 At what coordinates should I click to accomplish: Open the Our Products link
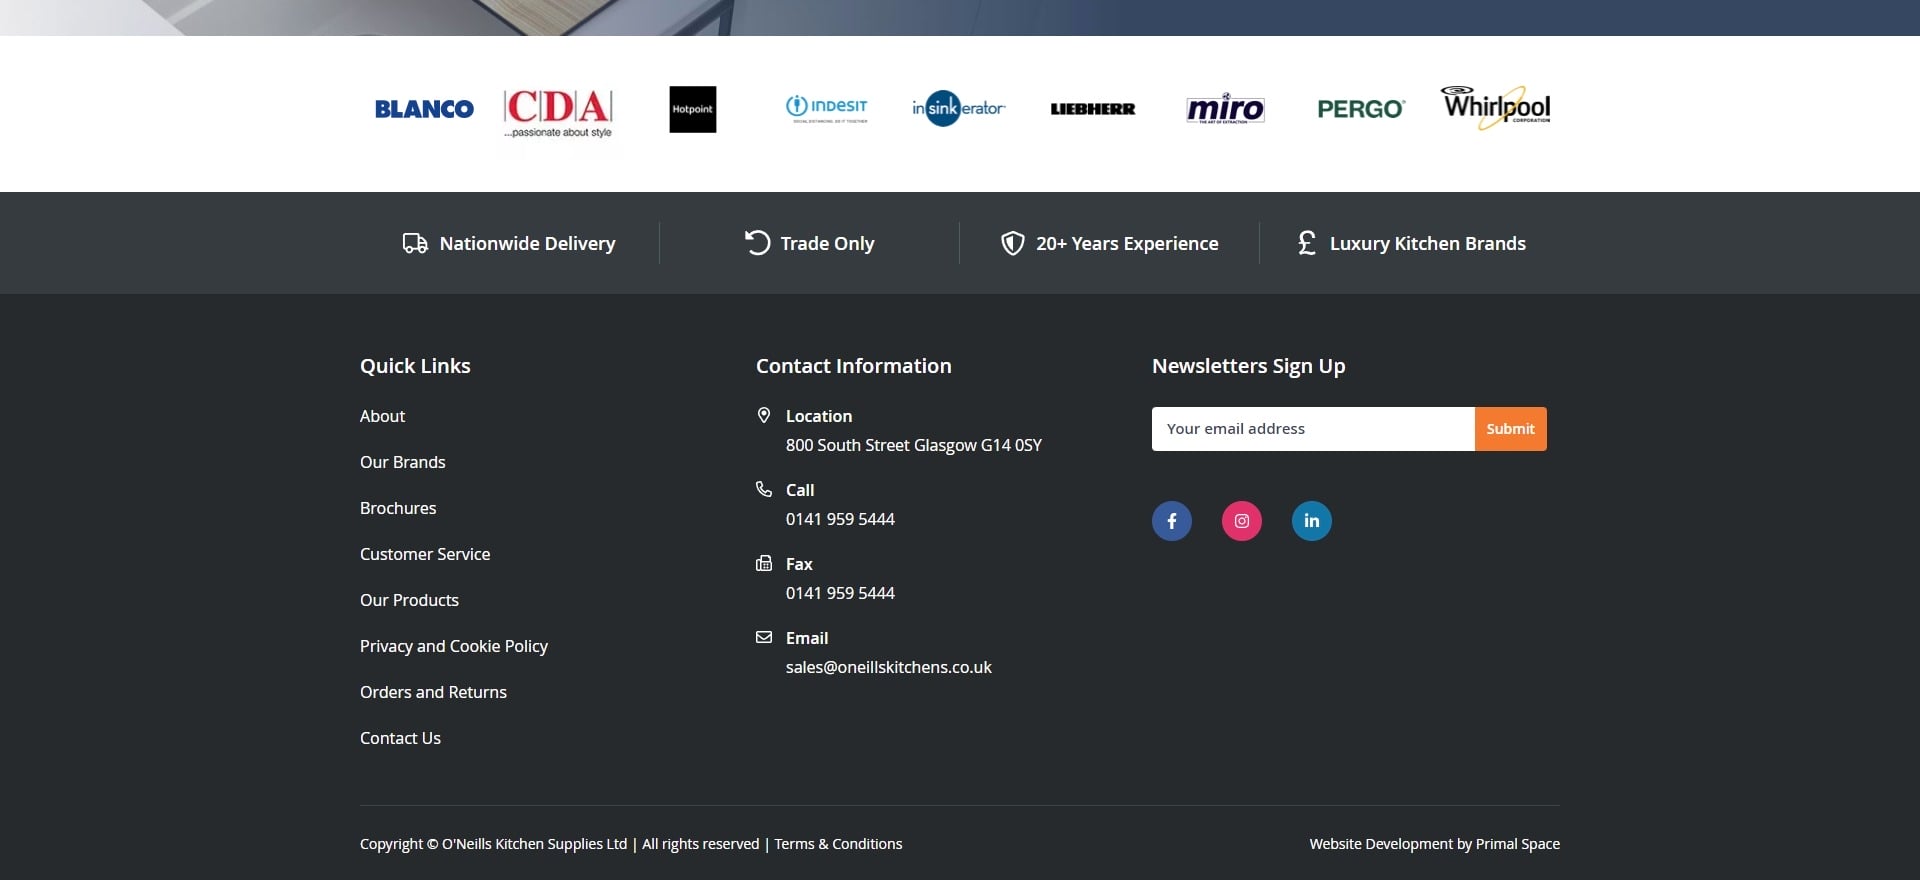tap(409, 600)
